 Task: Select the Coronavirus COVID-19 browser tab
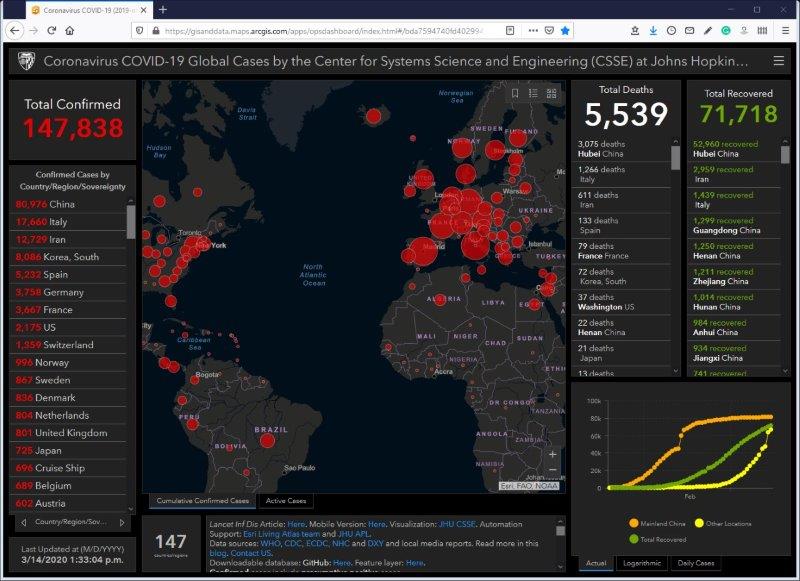coord(89,10)
